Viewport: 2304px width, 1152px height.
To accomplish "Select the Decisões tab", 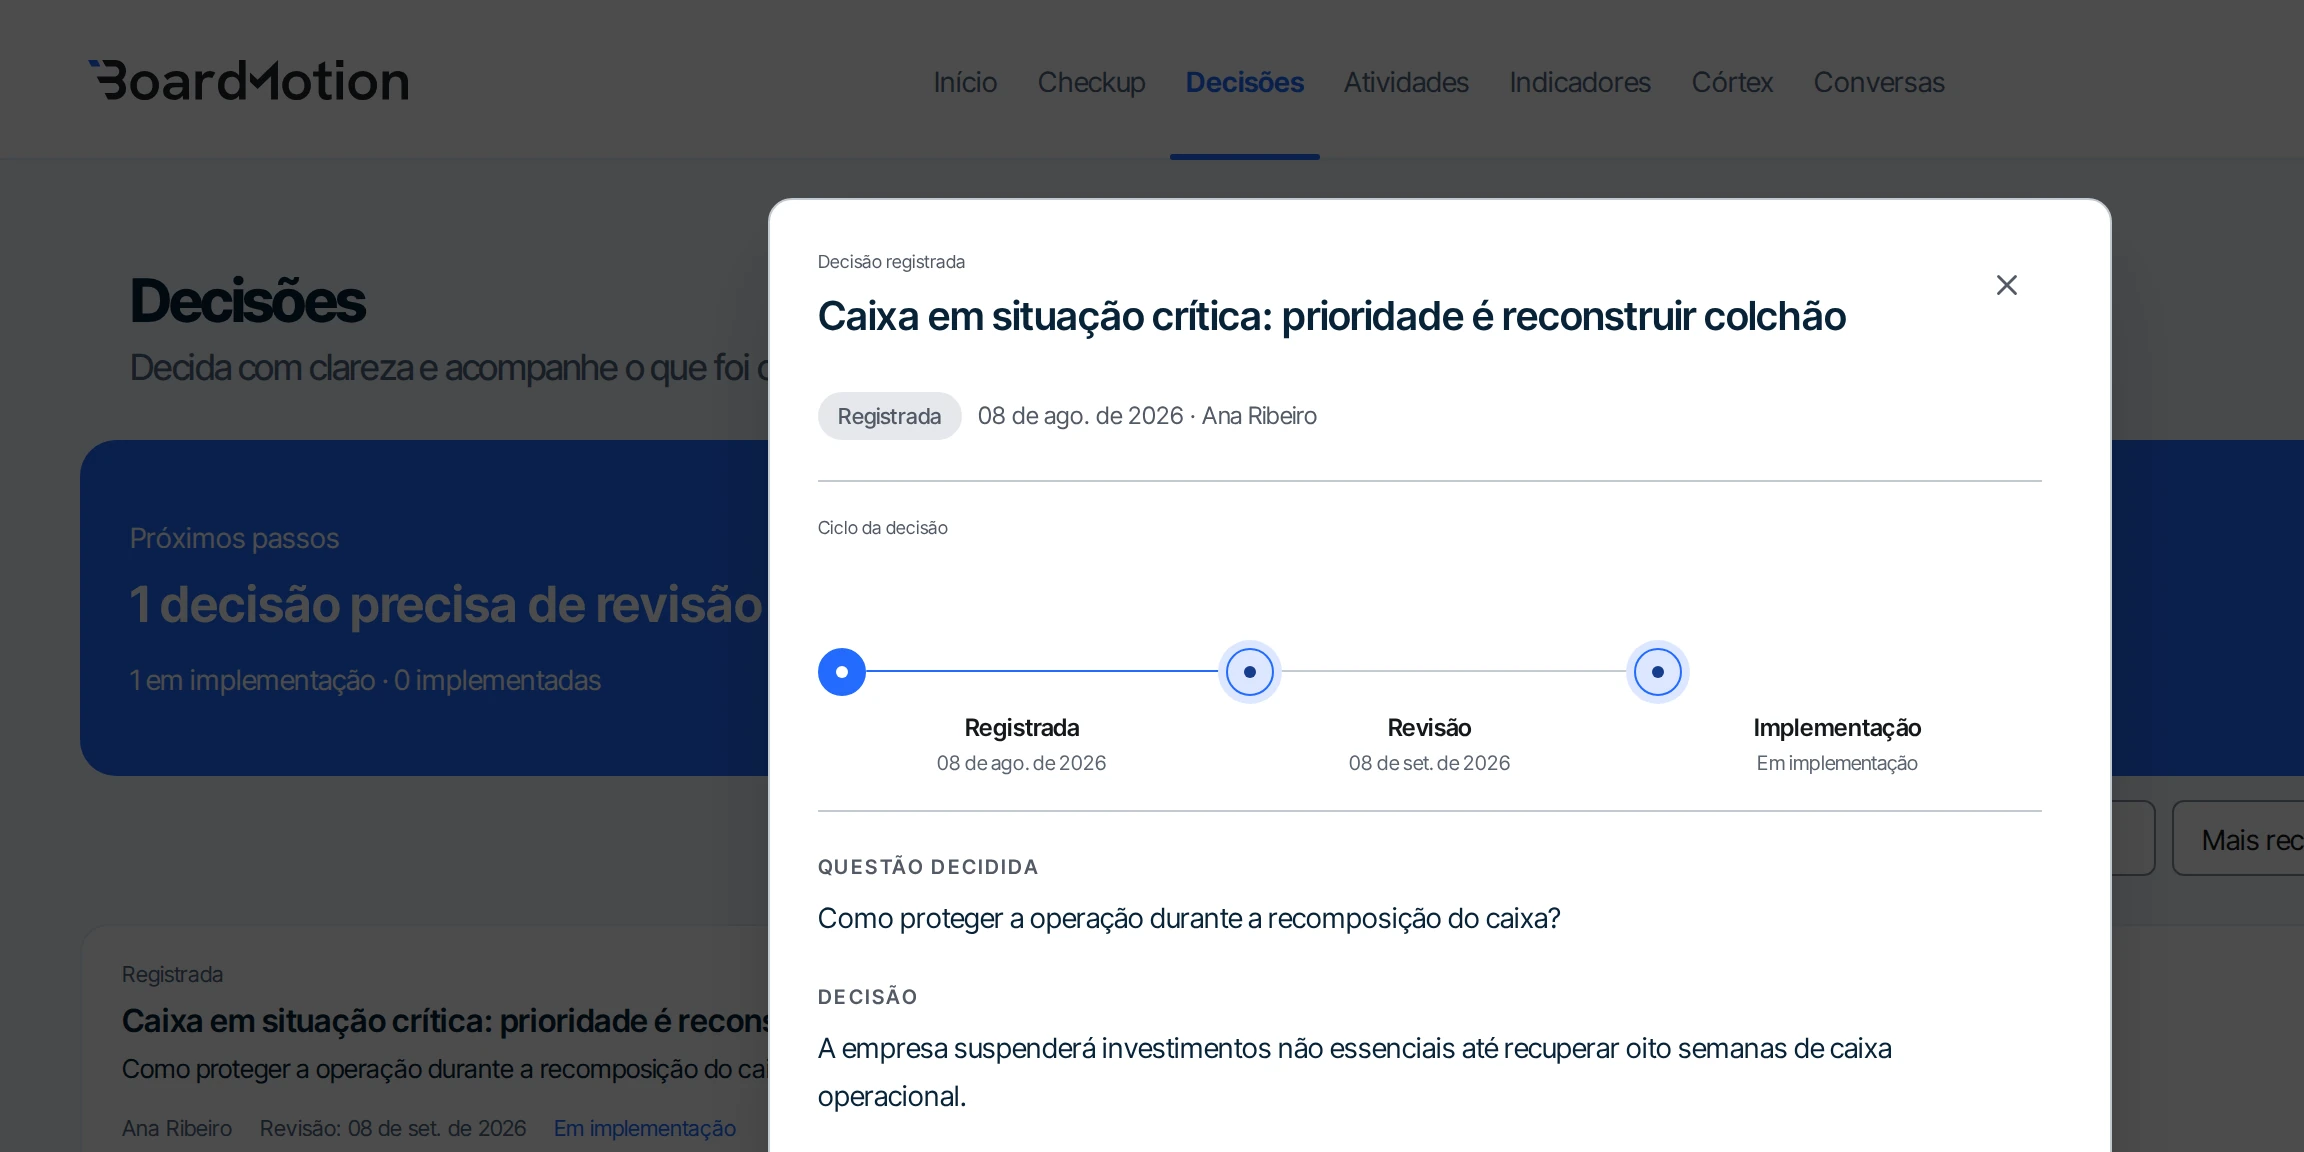I will (1245, 82).
